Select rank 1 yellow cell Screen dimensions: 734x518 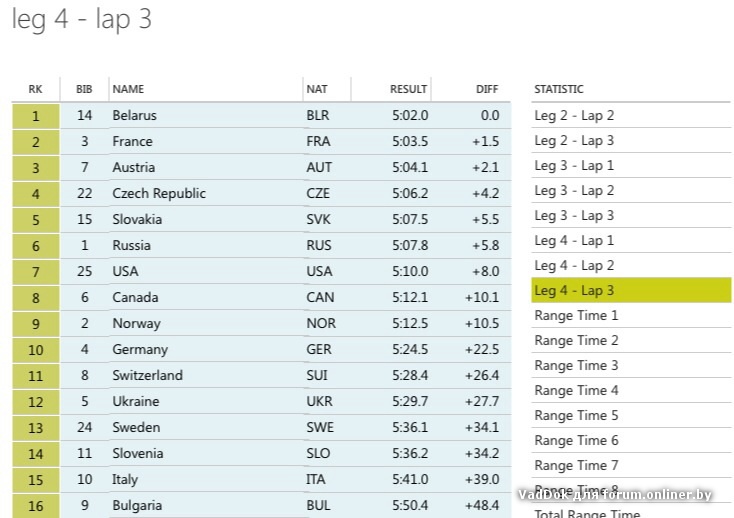click(36, 116)
